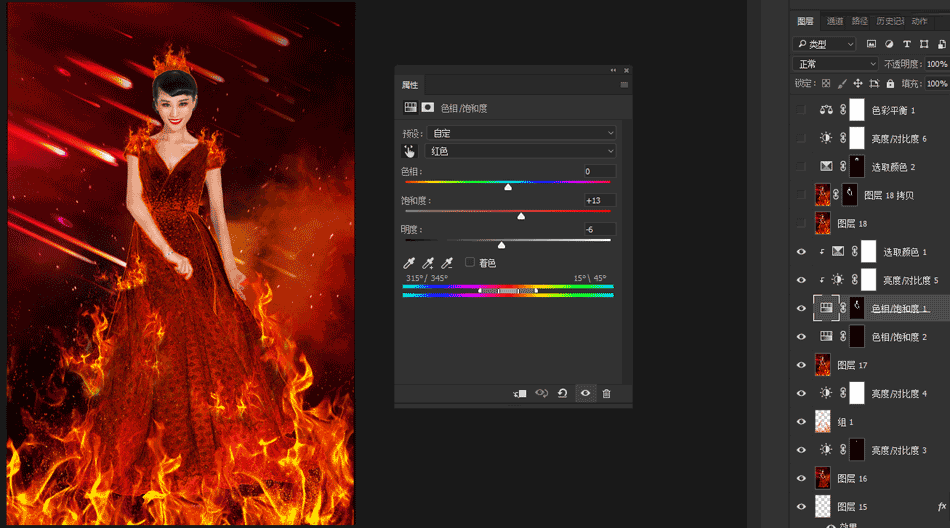Click the on-image targeted adjustment hand tool
The width and height of the screenshot is (950, 528).
[x=410, y=151]
